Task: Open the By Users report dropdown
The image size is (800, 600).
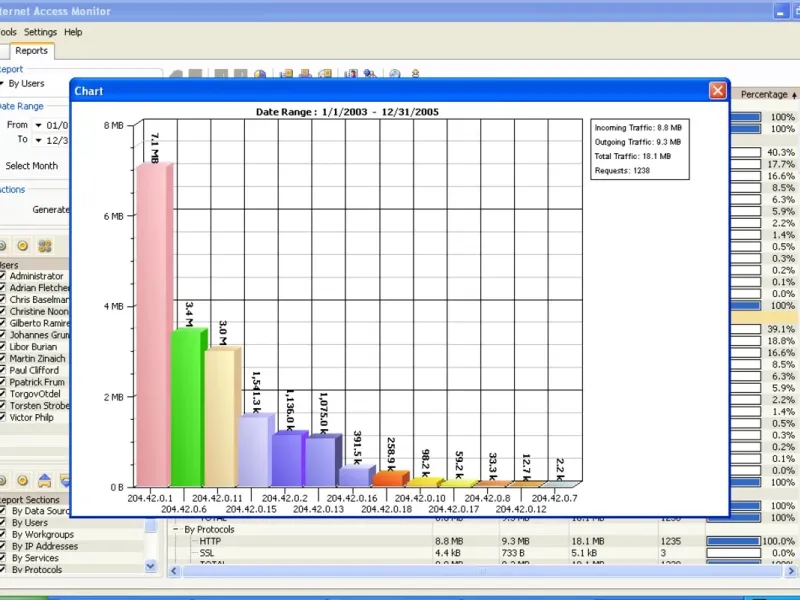Action: (x=2, y=84)
